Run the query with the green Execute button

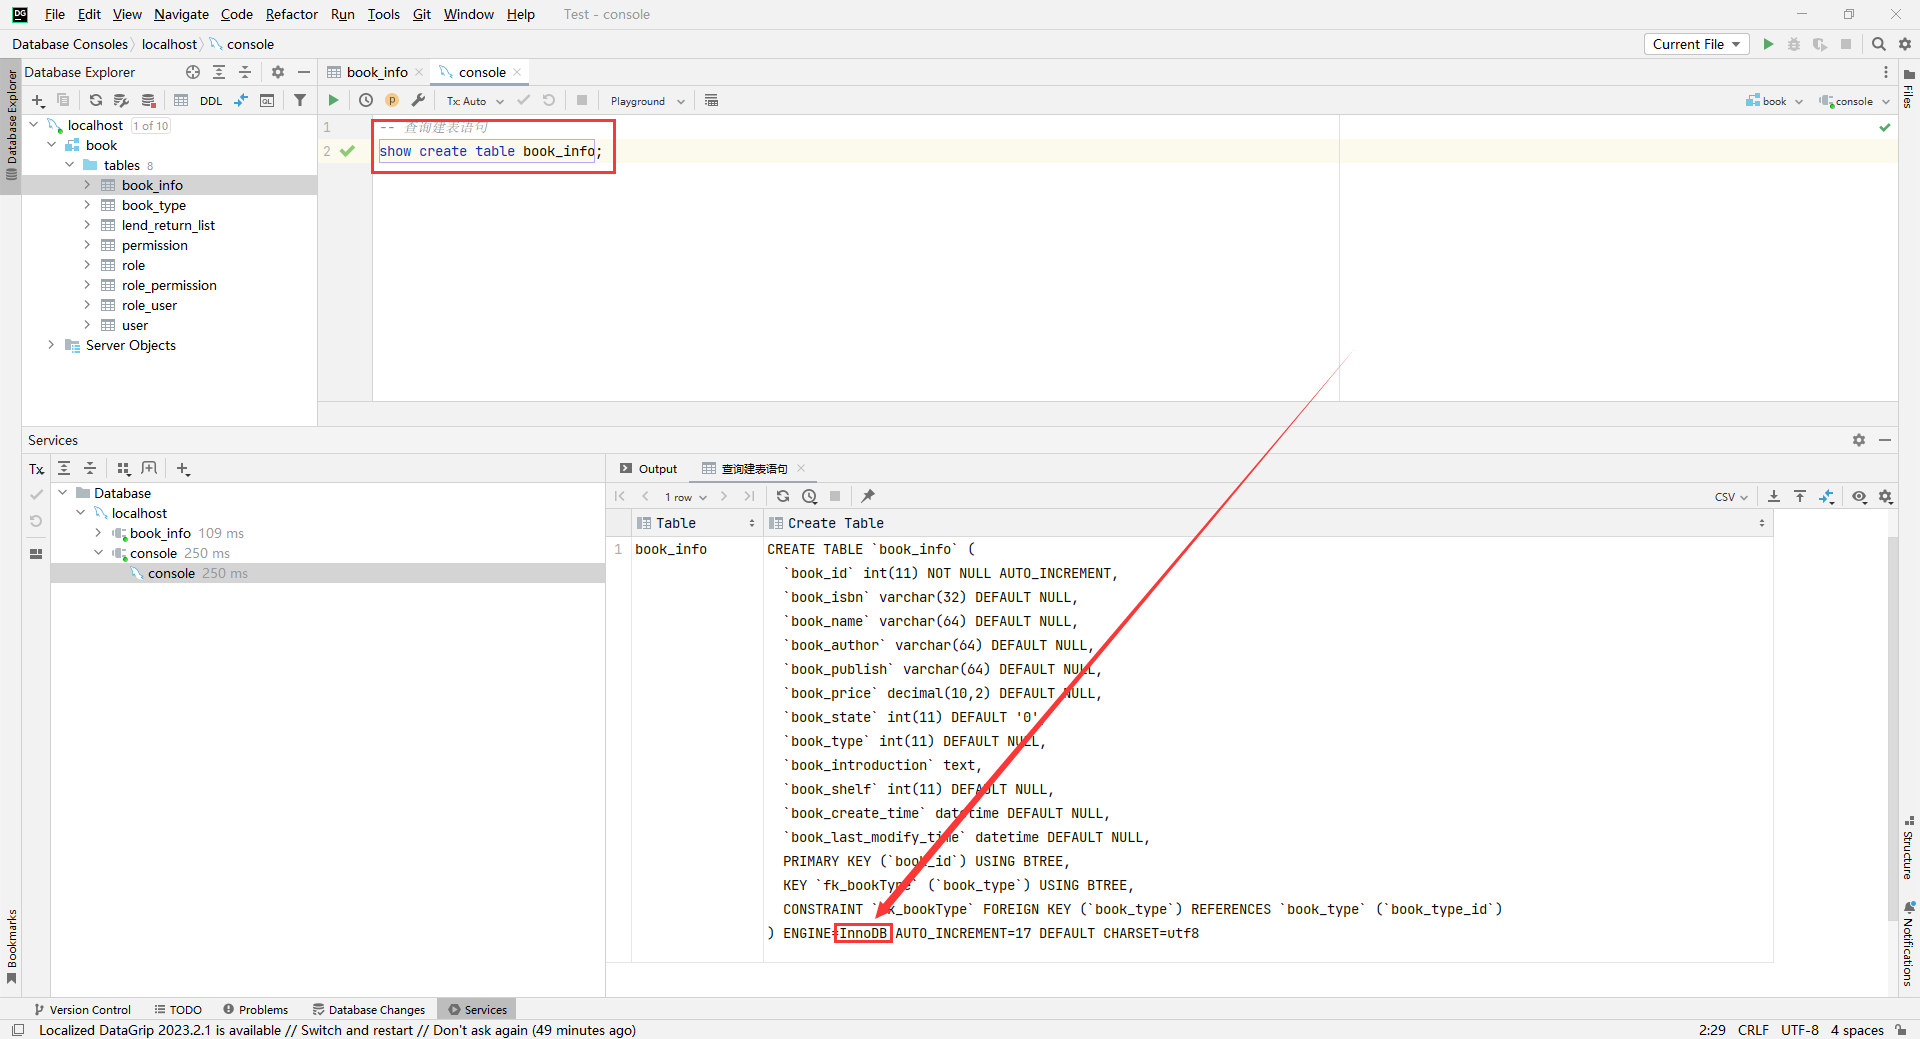coord(334,100)
